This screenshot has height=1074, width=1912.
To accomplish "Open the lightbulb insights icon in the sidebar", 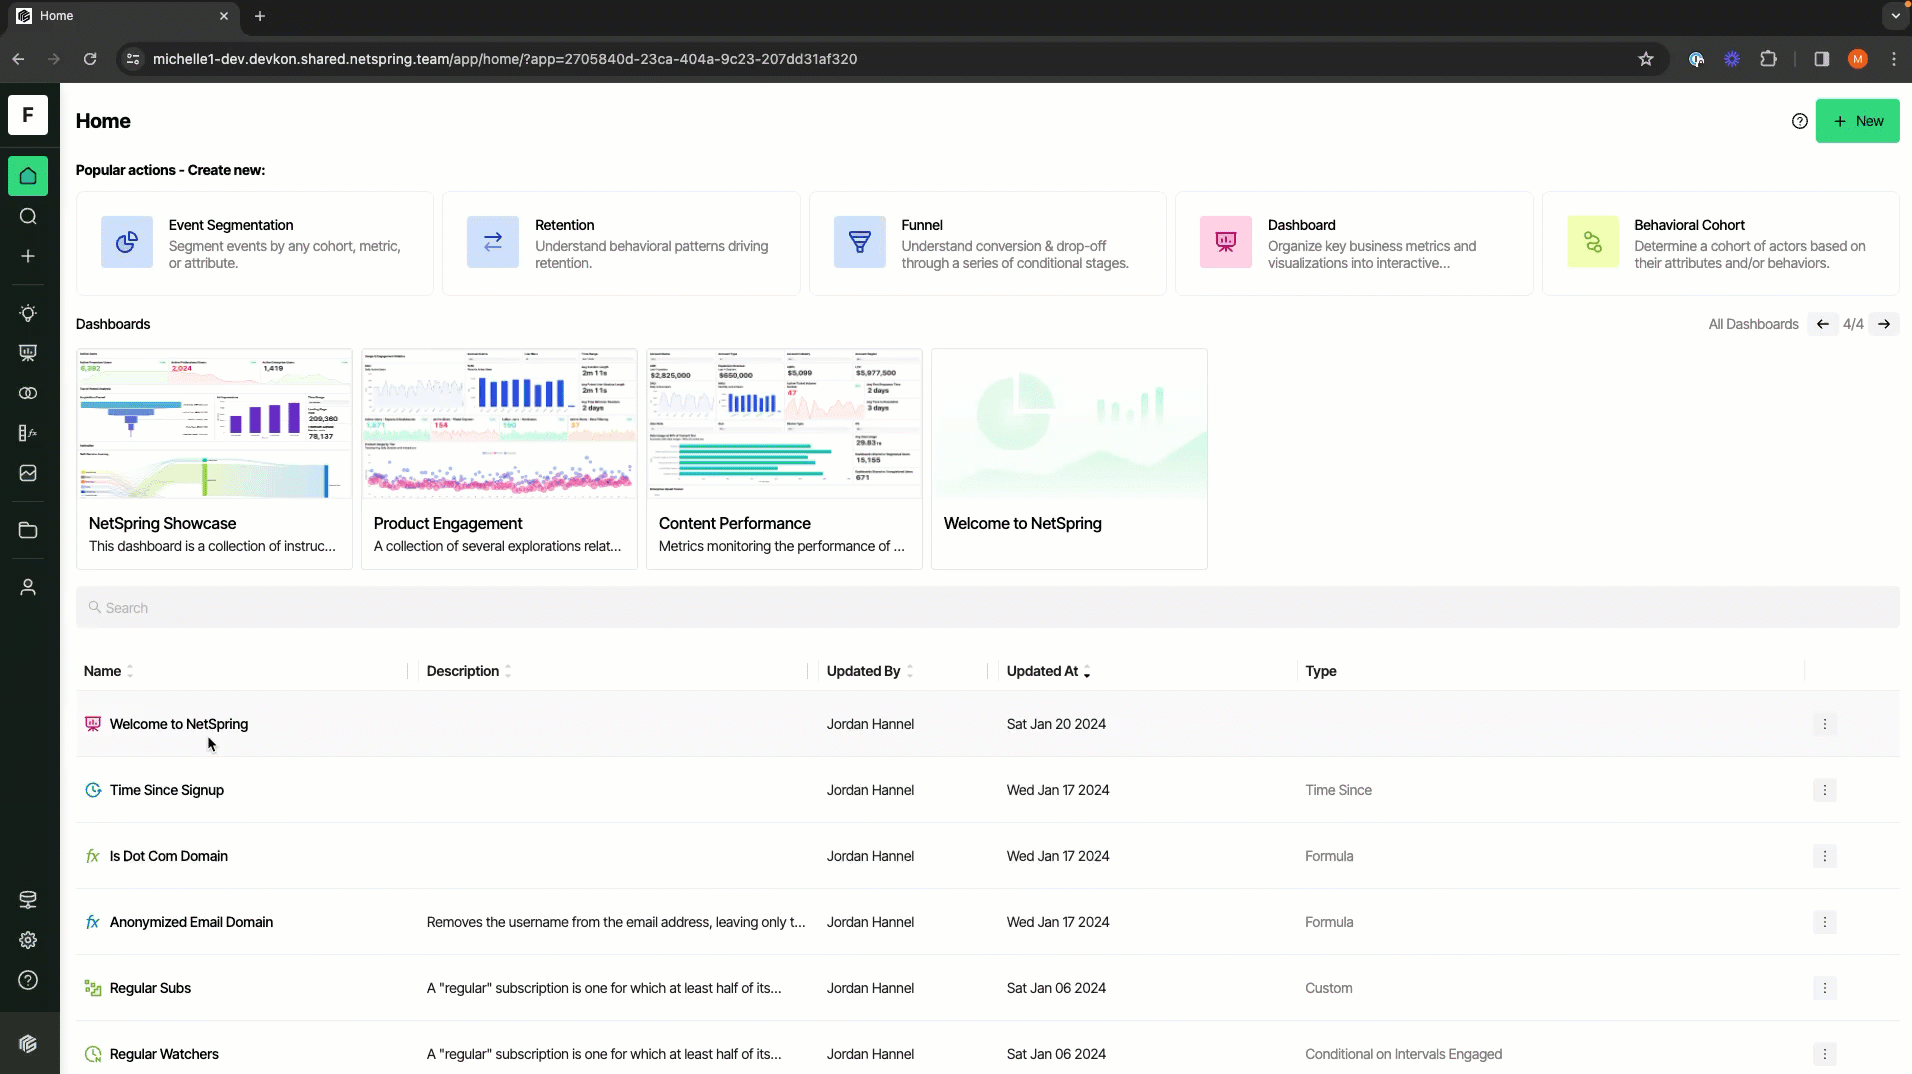I will pyautogui.click(x=28, y=313).
